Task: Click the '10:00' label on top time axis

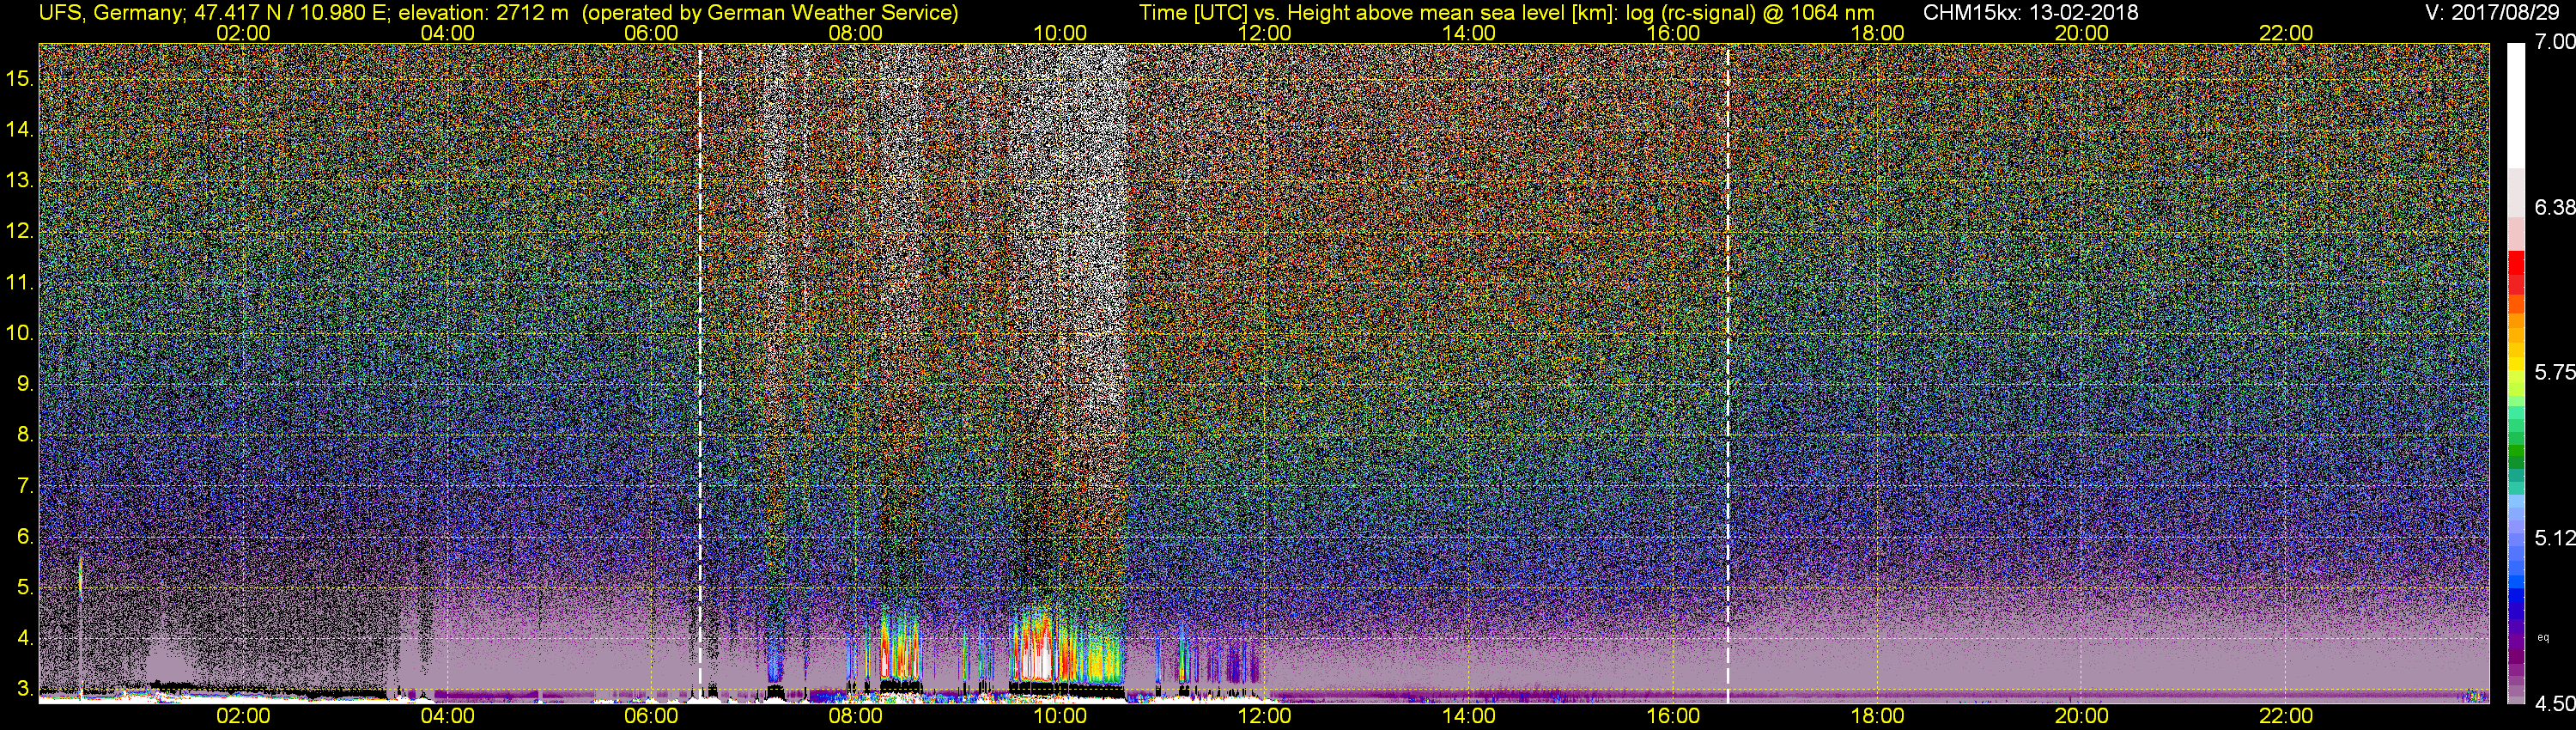Action: click(1060, 33)
